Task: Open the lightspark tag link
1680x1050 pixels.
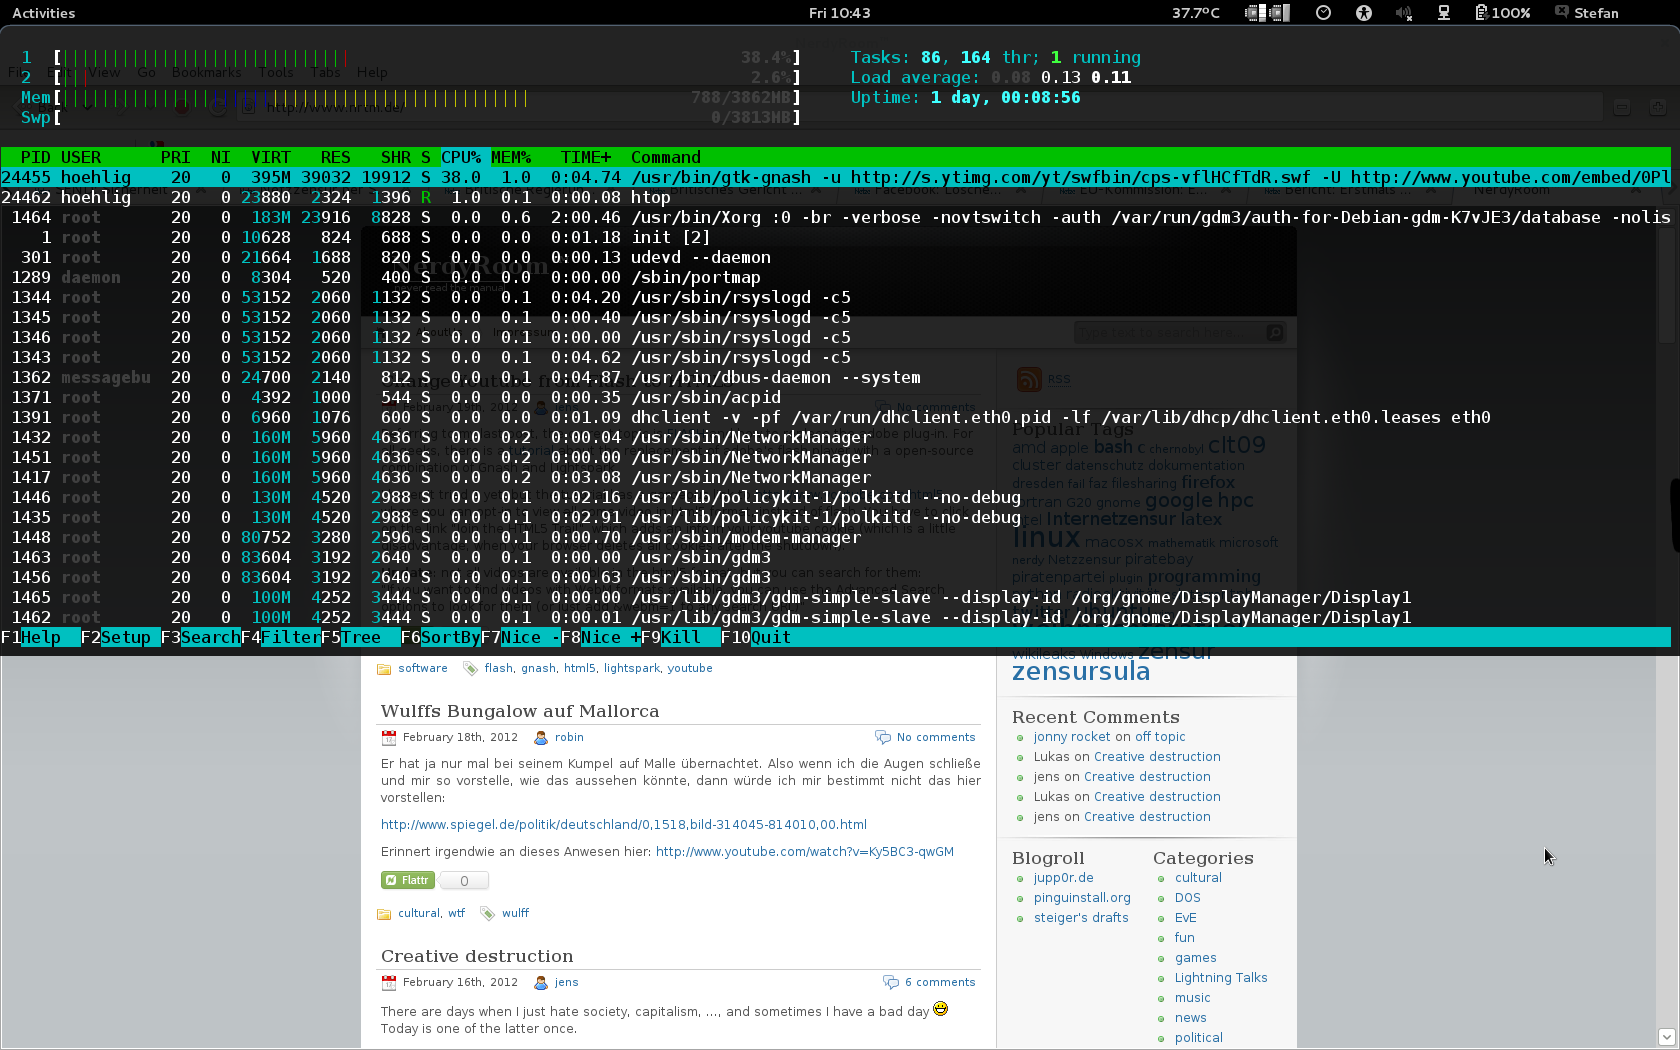Action: coord(632,668)
